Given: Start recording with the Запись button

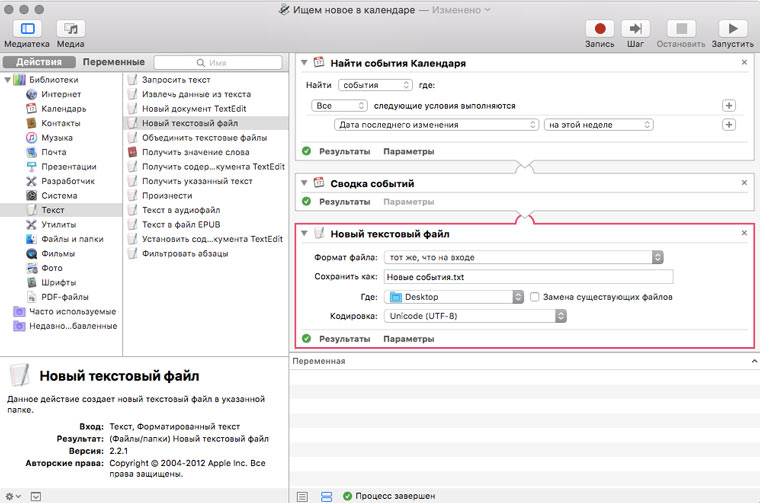Looking at the screenshot, I should coord(600,29).
